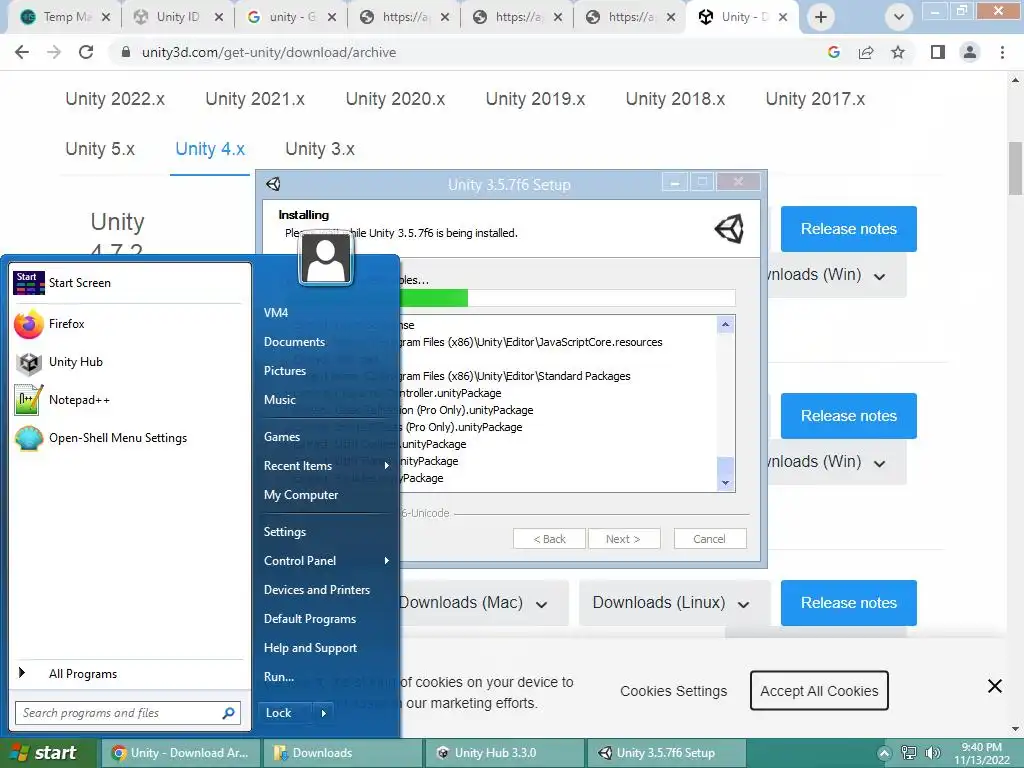Close the Temp Mail tab
This screenshot has width=1024, height=768.
106,18
